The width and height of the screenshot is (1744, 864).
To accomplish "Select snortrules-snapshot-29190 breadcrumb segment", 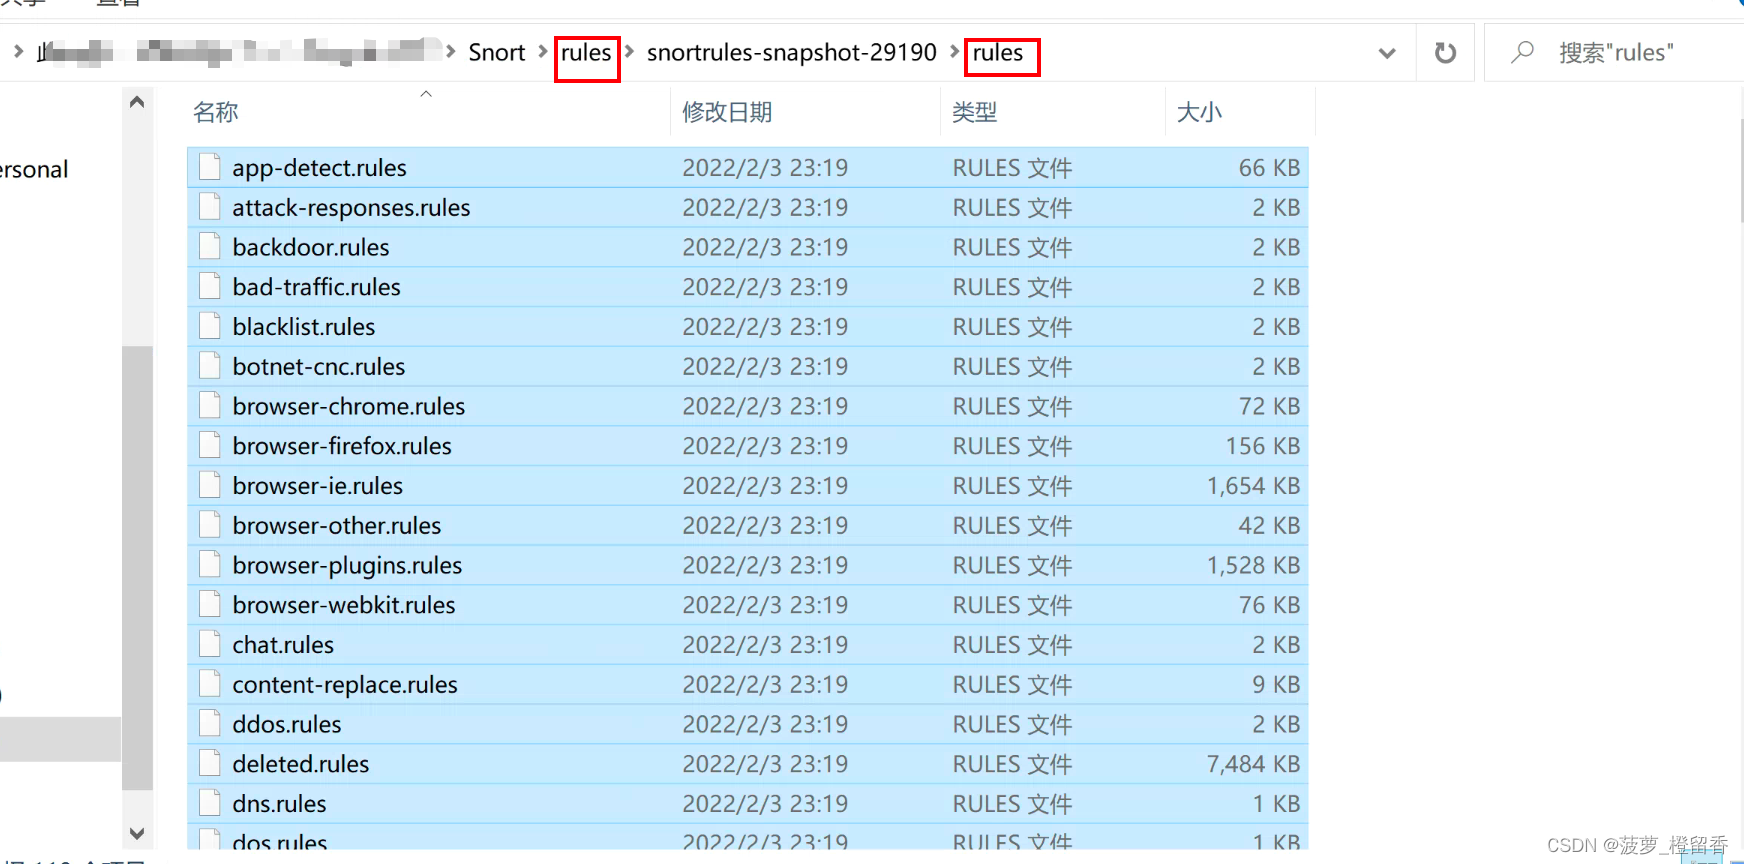I will tap(791, 53).
